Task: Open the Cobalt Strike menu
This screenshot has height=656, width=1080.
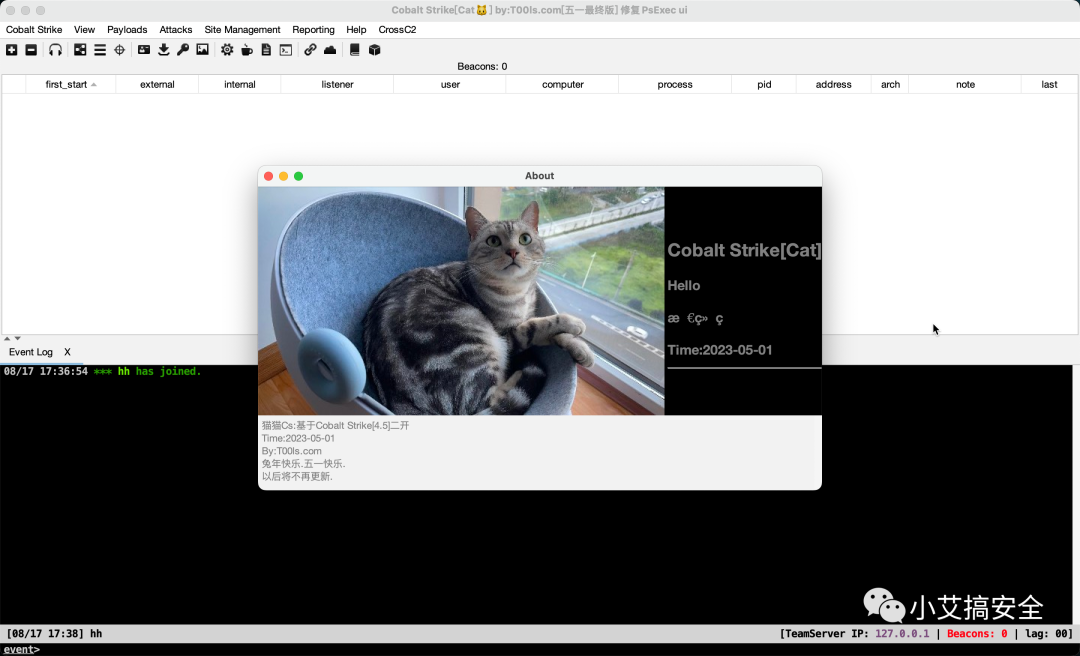Action: (34, 30)
